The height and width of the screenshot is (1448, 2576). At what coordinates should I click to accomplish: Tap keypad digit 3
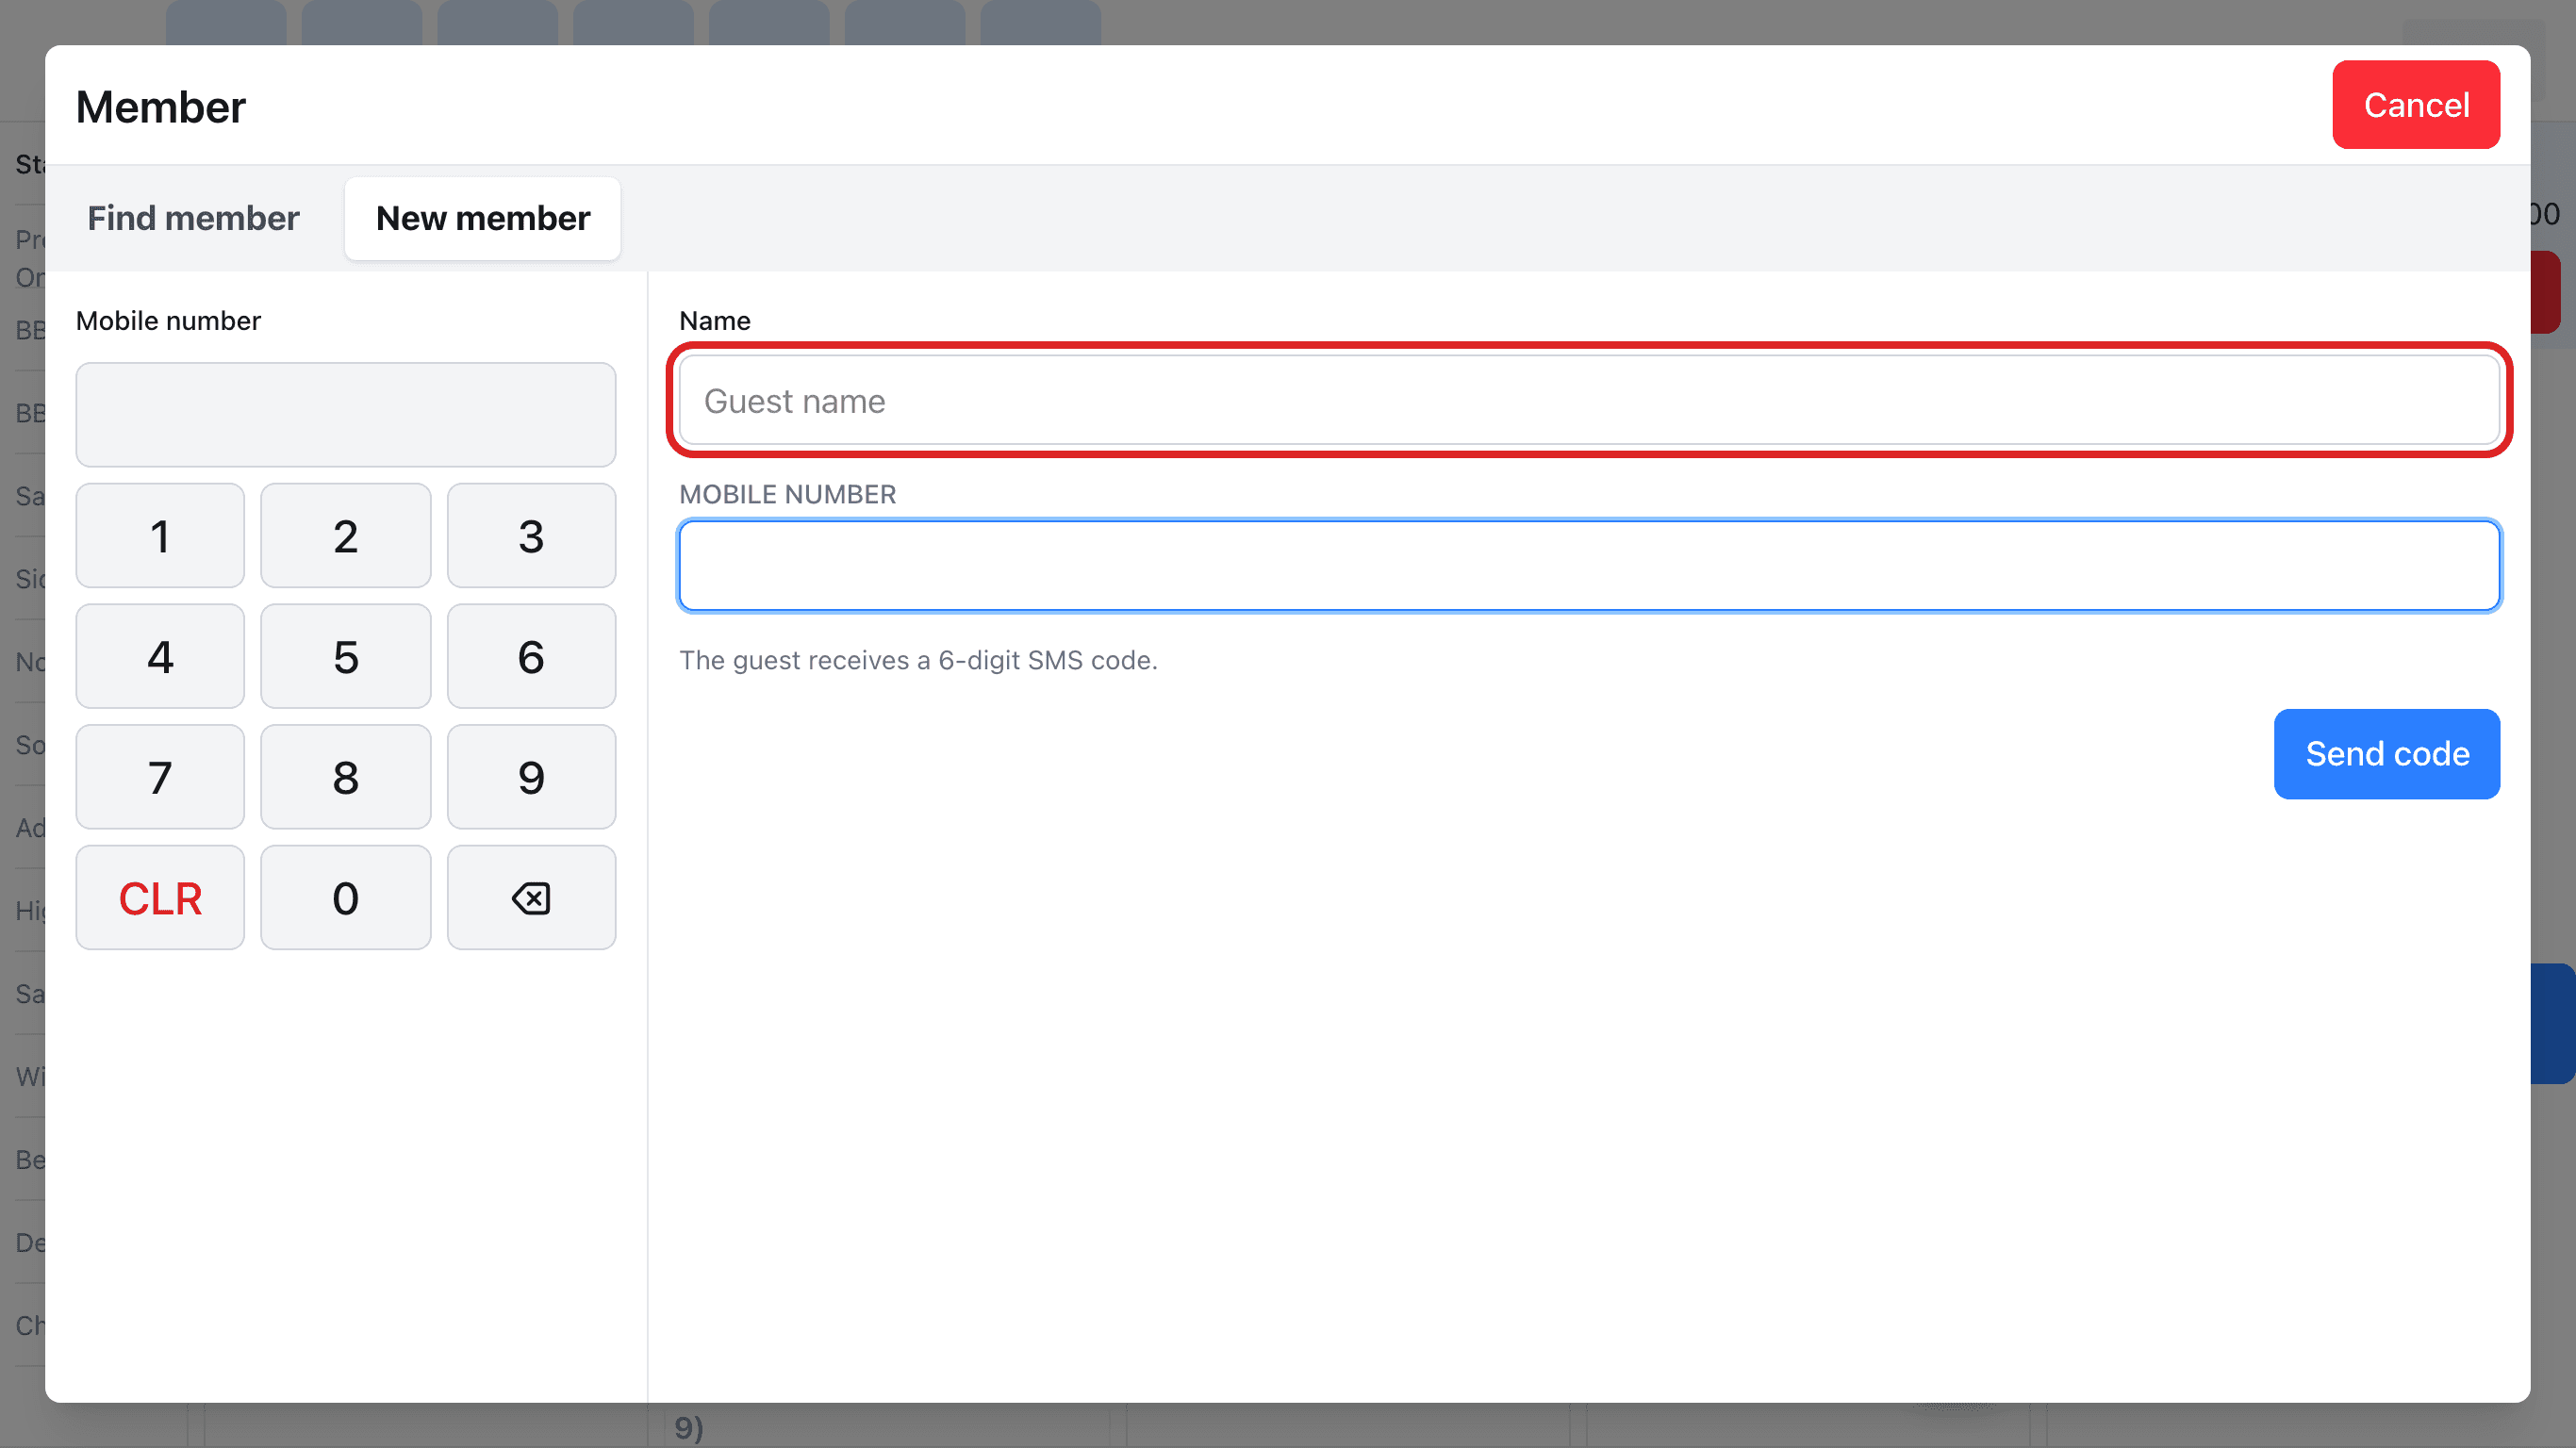click(531, 535)
